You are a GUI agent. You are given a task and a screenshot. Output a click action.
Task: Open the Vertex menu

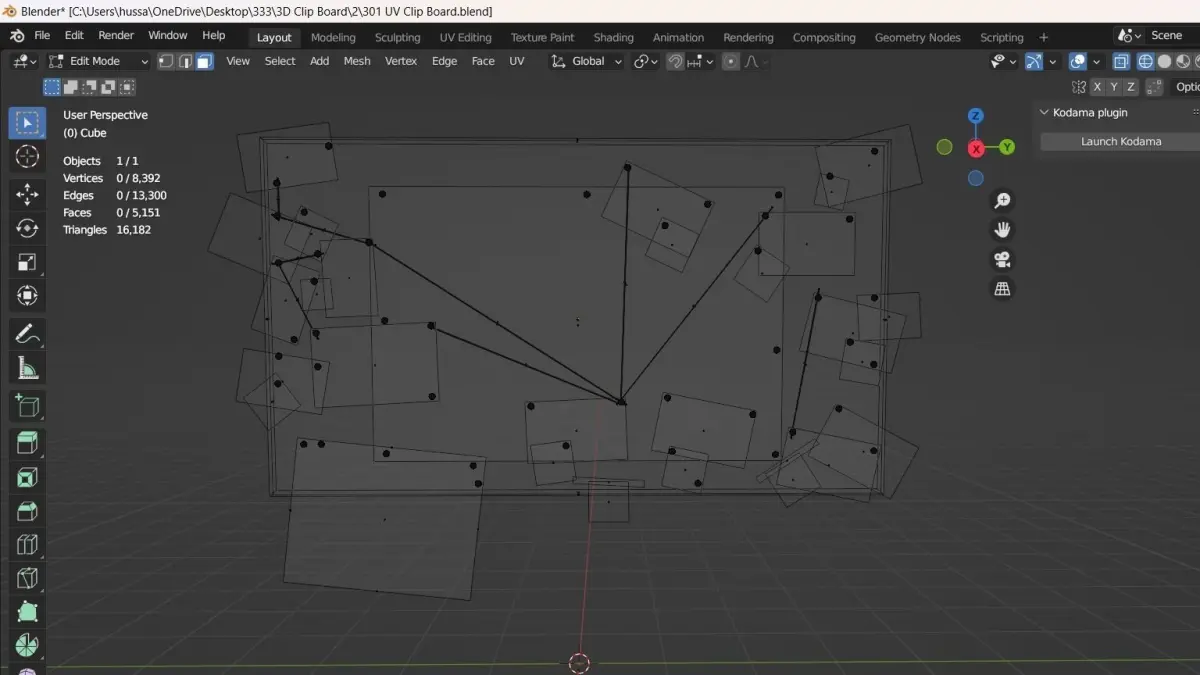click(x=401, y=61)
